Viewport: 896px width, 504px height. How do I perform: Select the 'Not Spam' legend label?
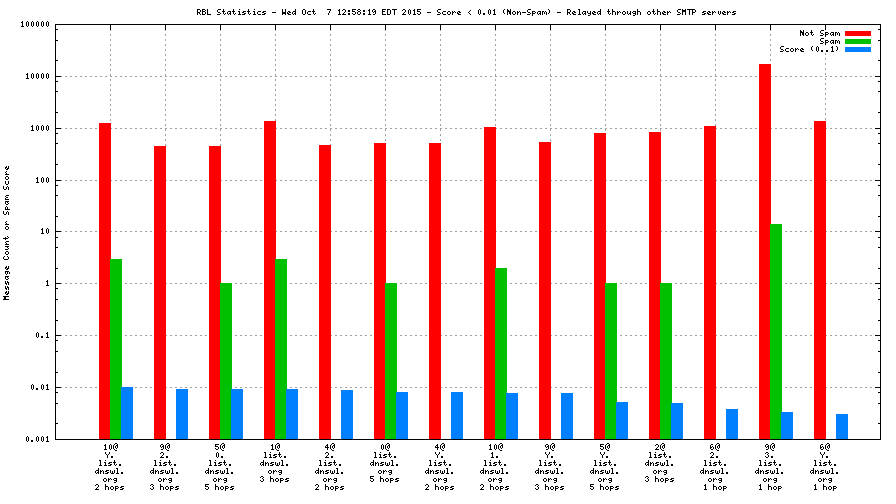(x=819, y=33)
